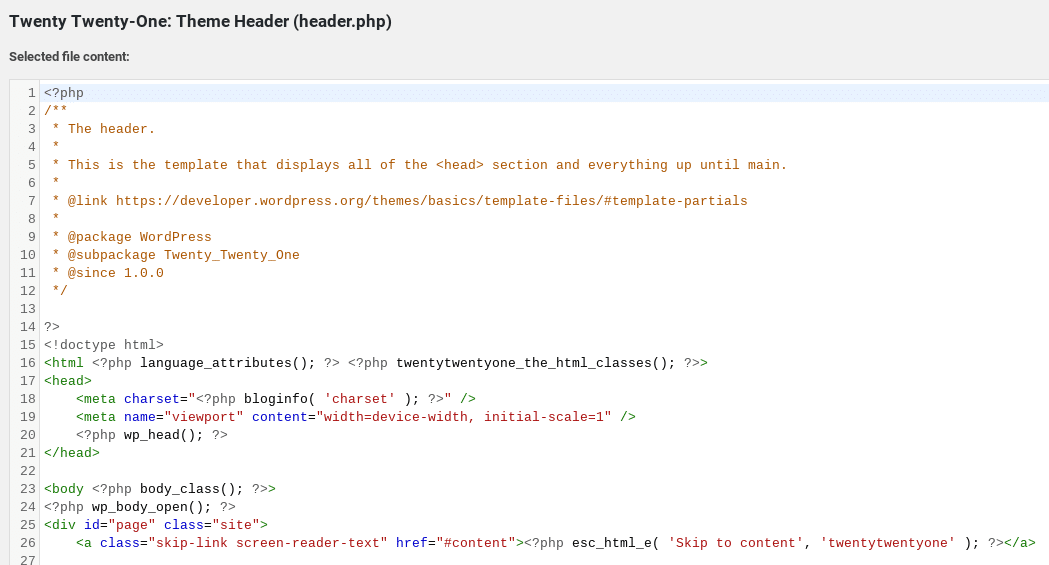
Task: Click the div id="page" line
Action: (x=155, y=525)
